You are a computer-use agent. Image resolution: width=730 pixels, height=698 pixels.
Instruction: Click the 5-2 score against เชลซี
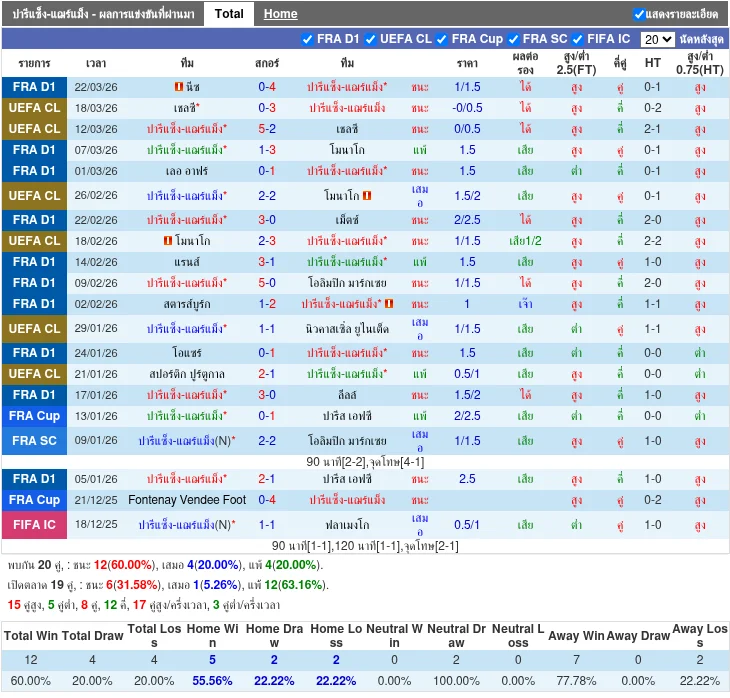point(267,129)
